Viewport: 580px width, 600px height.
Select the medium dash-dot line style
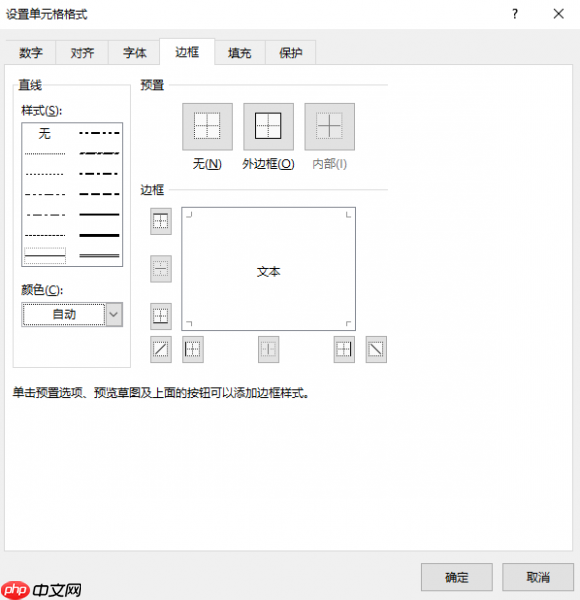[99, 174]
